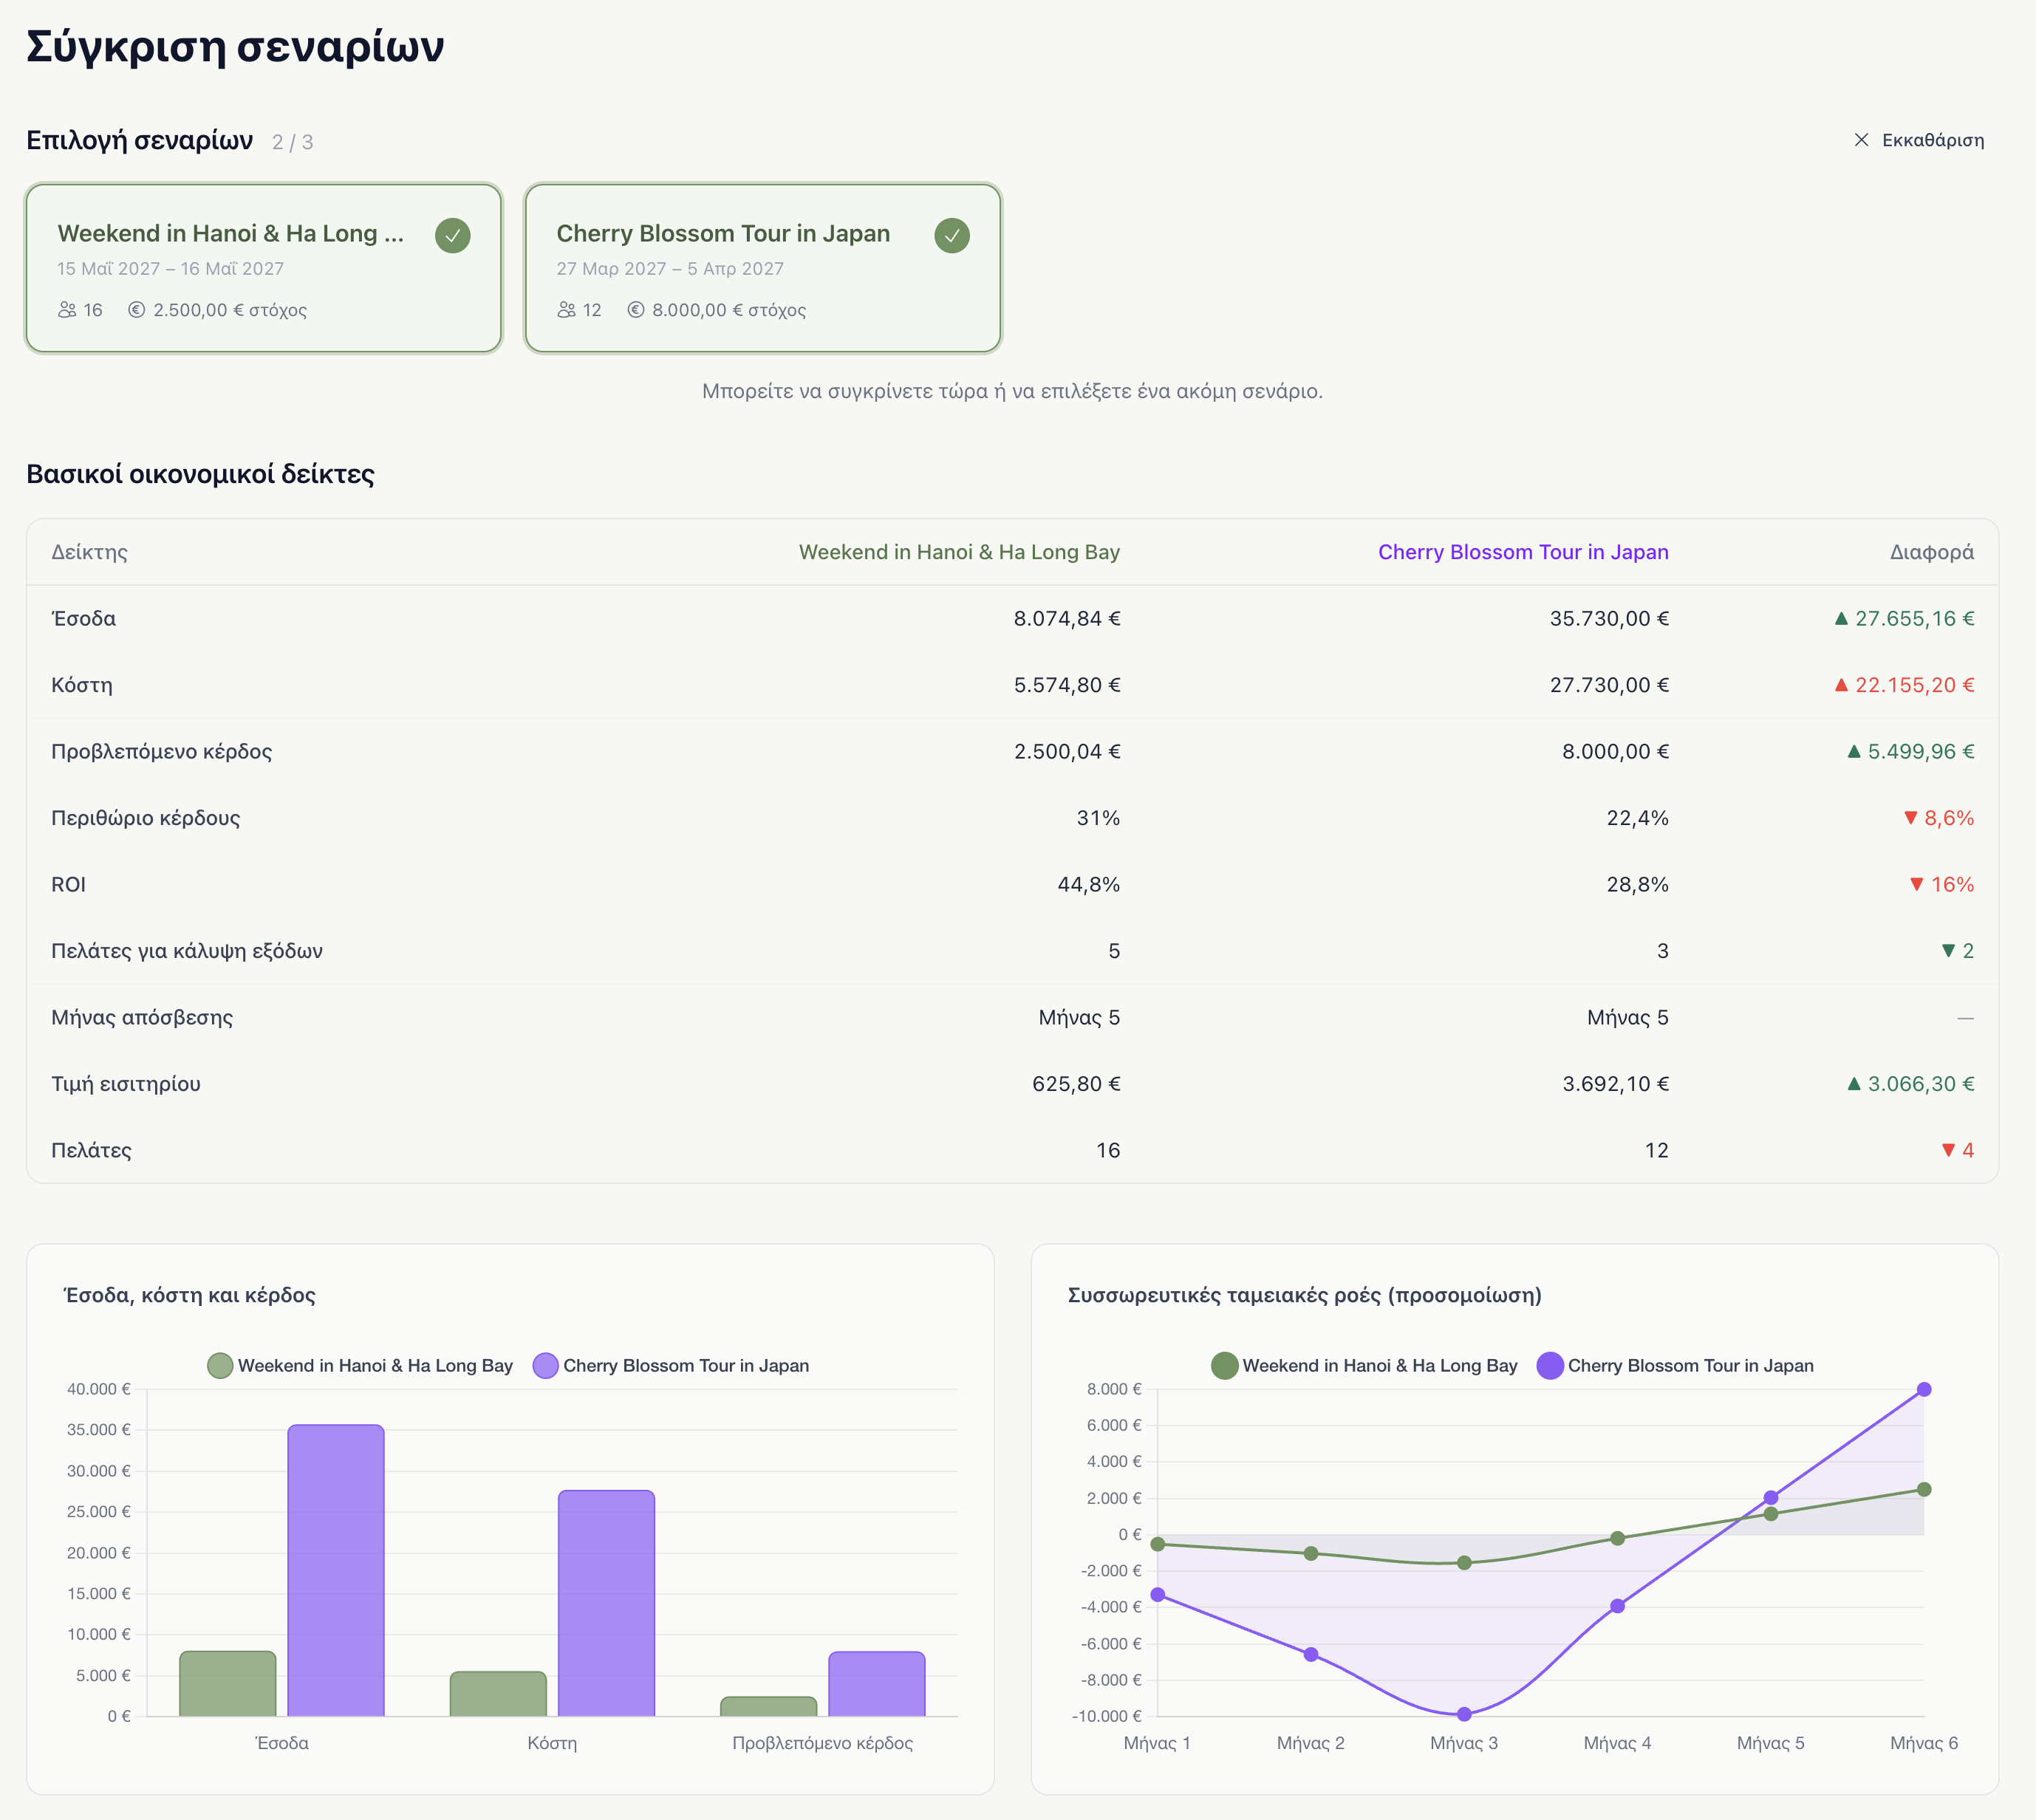Click the red down arrow in Πελάτες row
This screenshot has height=1820, width=2036.
coord(1948,1150)
